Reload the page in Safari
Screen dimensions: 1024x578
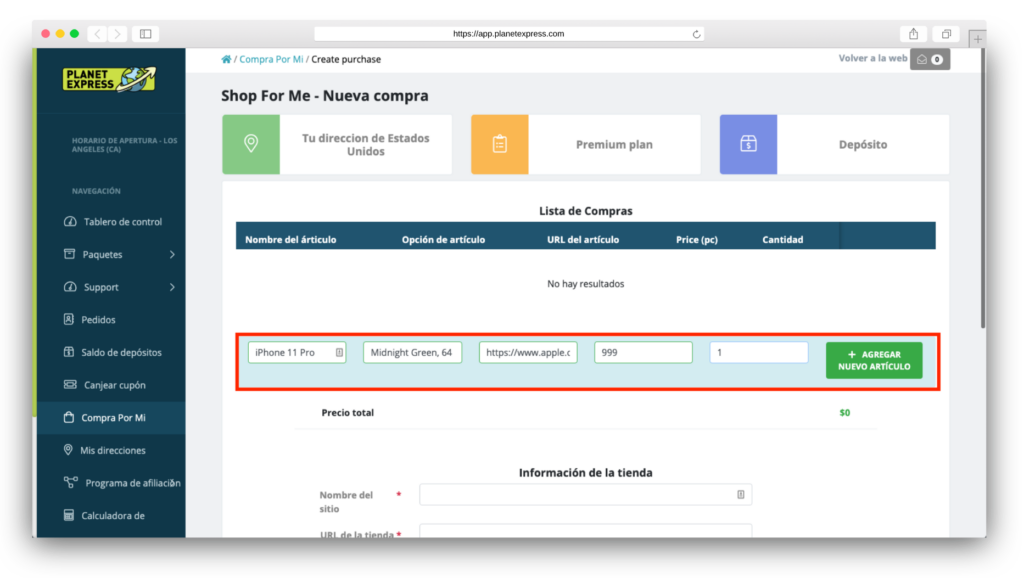pos(696,34)
